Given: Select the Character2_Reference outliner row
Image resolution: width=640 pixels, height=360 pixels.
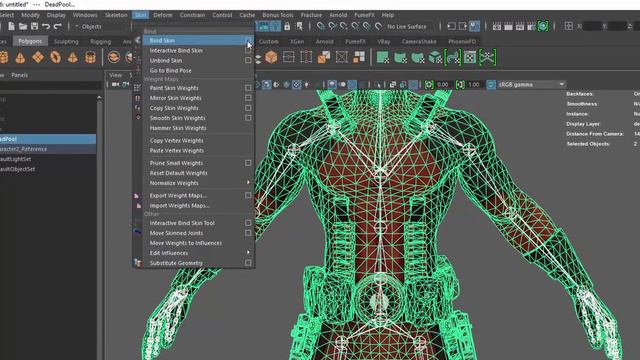Looking at the screenshot, I should pos(48,149).
